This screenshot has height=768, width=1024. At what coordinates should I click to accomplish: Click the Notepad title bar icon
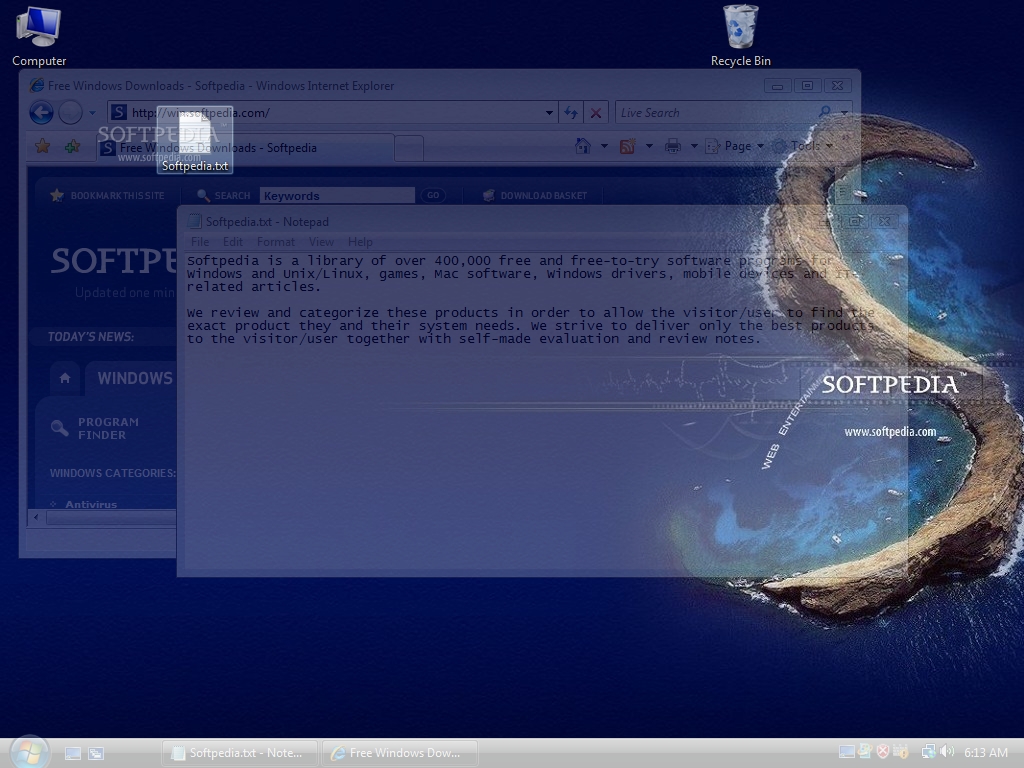point(194,221)
